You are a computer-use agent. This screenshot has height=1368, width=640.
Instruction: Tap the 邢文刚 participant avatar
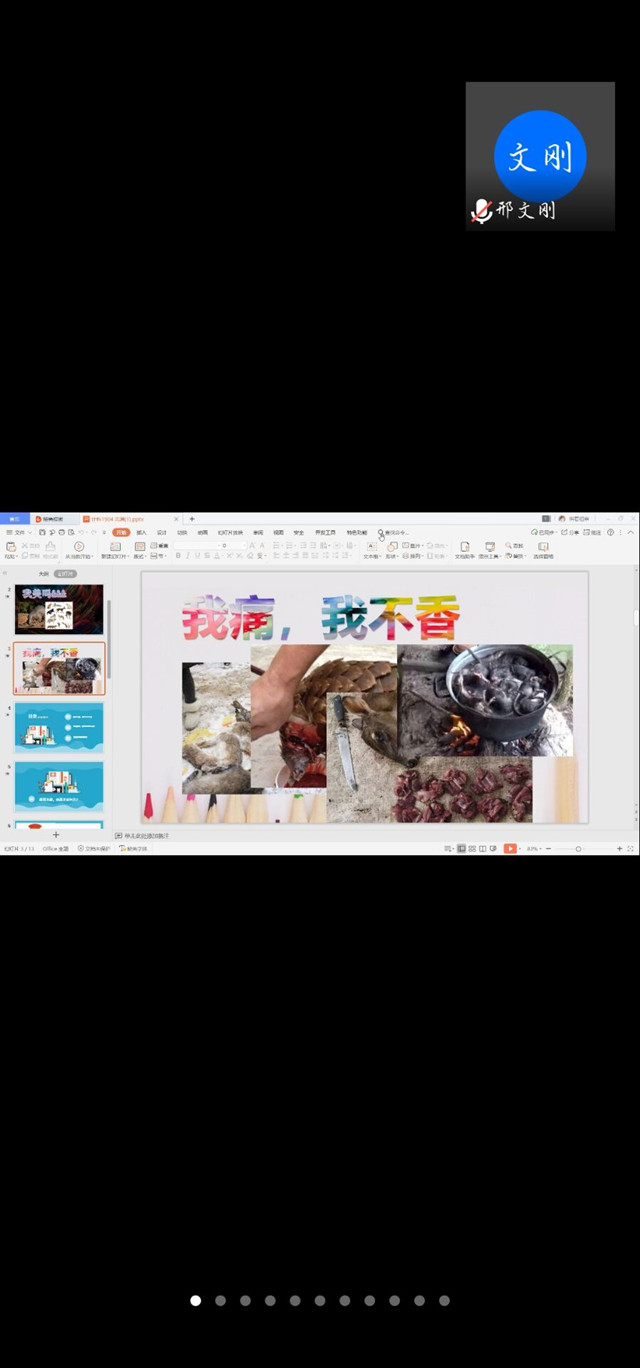540,156
